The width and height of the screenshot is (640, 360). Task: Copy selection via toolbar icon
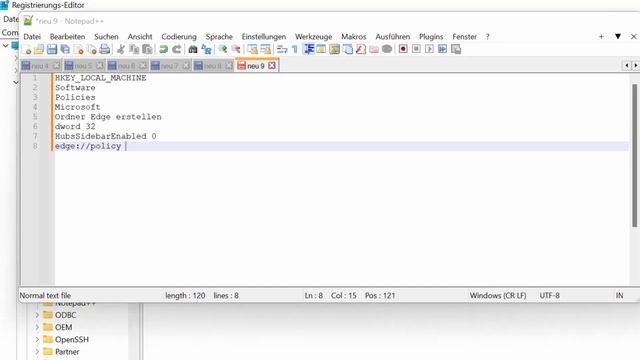[x=134, y=50]
